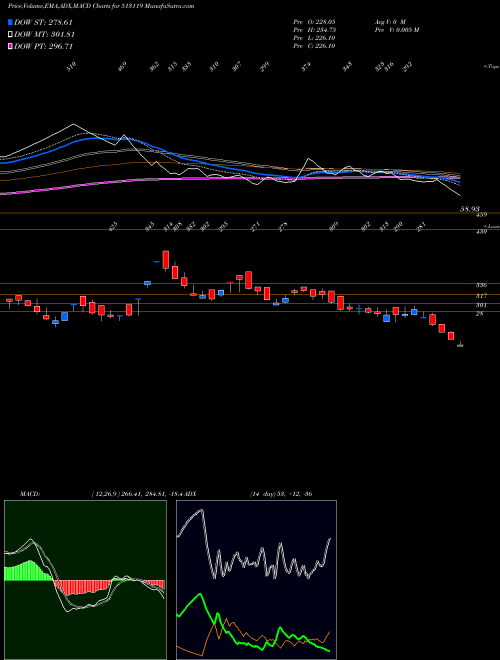Image resolution: width=500 pixels, height=660 pixels.
Task: Click the white ADX line peak in ADX panel
Action: (202, 511)
